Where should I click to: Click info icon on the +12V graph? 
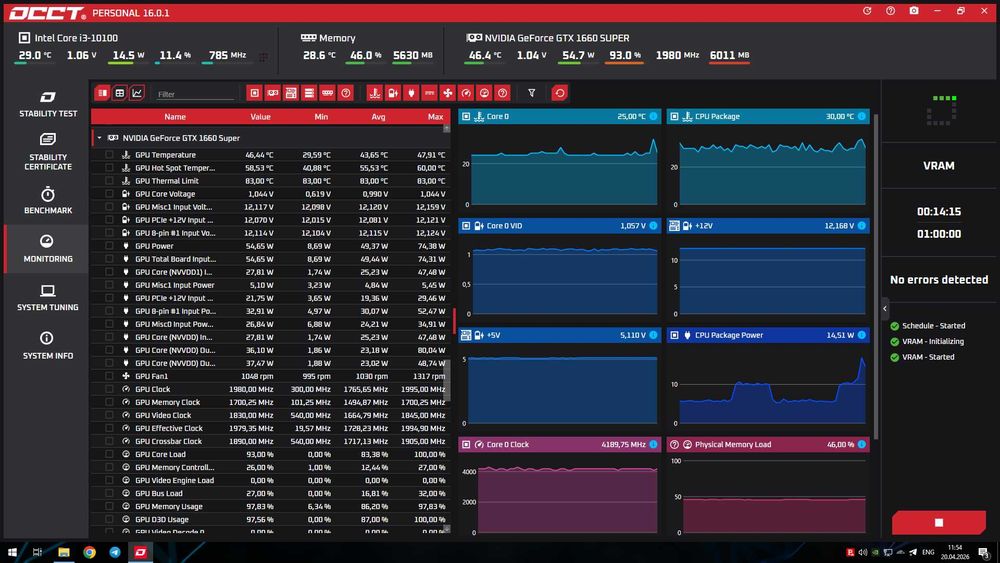click(x=862, y=226)
